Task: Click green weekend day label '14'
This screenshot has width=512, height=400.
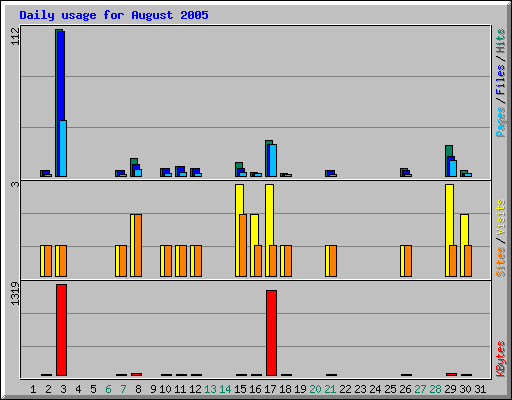Action: pyautogui.click(x=225, y=389)
